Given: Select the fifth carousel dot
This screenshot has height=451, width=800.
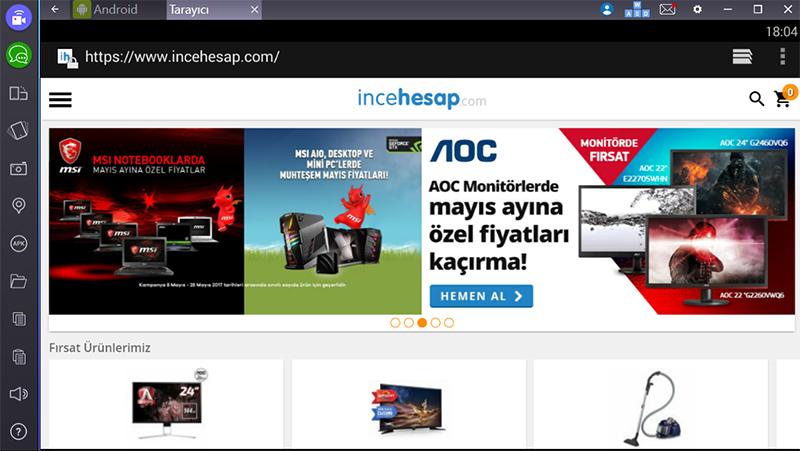Looking at the screenshot, I should pos(448,322).
